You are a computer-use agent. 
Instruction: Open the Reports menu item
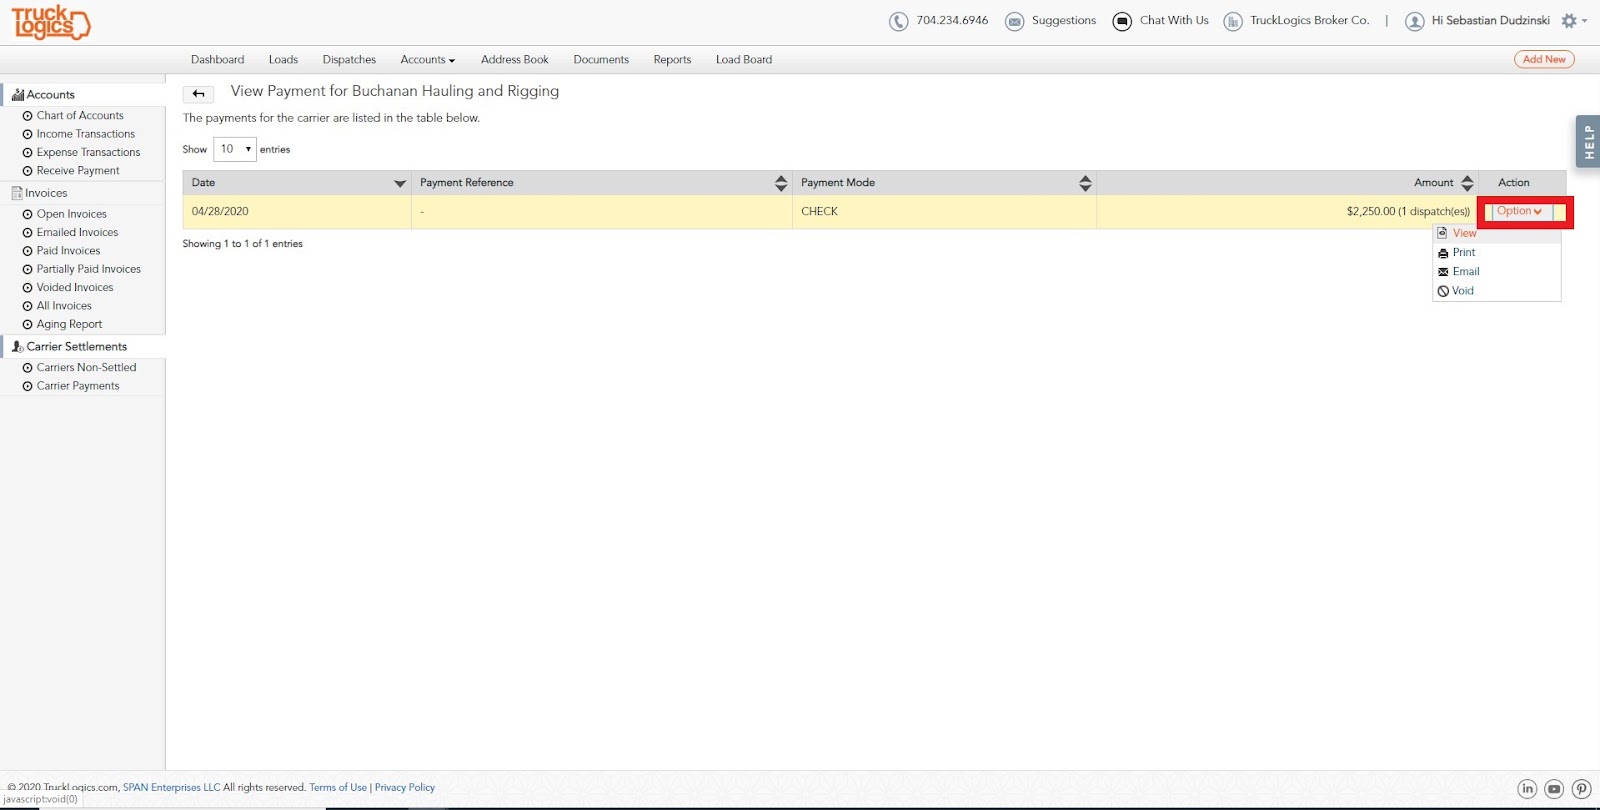pyautogui.click(x=672, y=60)
